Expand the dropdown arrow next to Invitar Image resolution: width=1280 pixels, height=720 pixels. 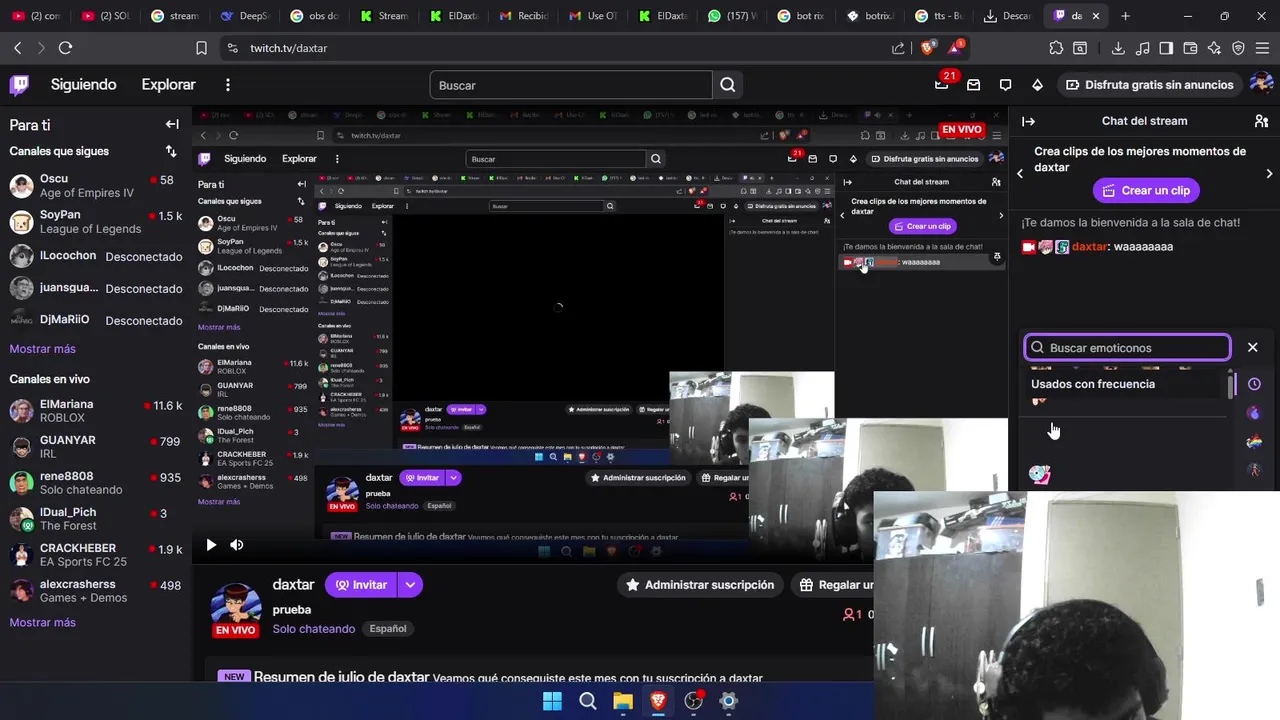pyautogui.click(x=410, y=585)
